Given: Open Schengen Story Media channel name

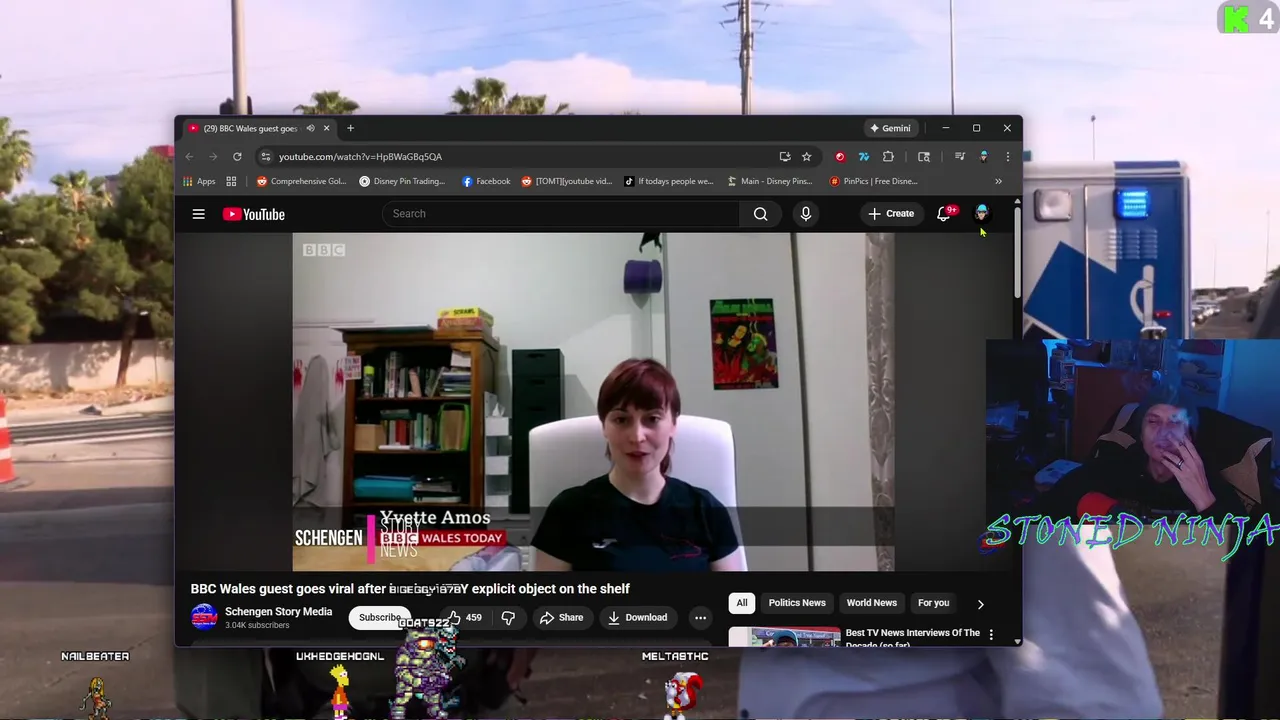Looking at the screenshot, I should point(278,612).
